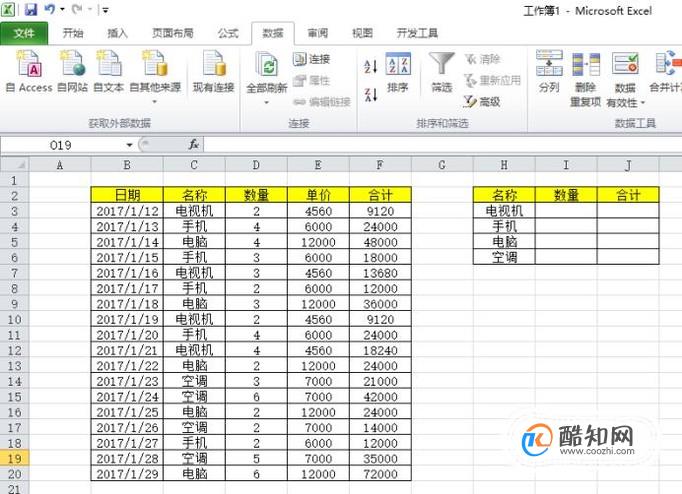The width and height of the screenshot is (682, 494).
Task: Open the Undo history dropdown
Action: [62, 9]
